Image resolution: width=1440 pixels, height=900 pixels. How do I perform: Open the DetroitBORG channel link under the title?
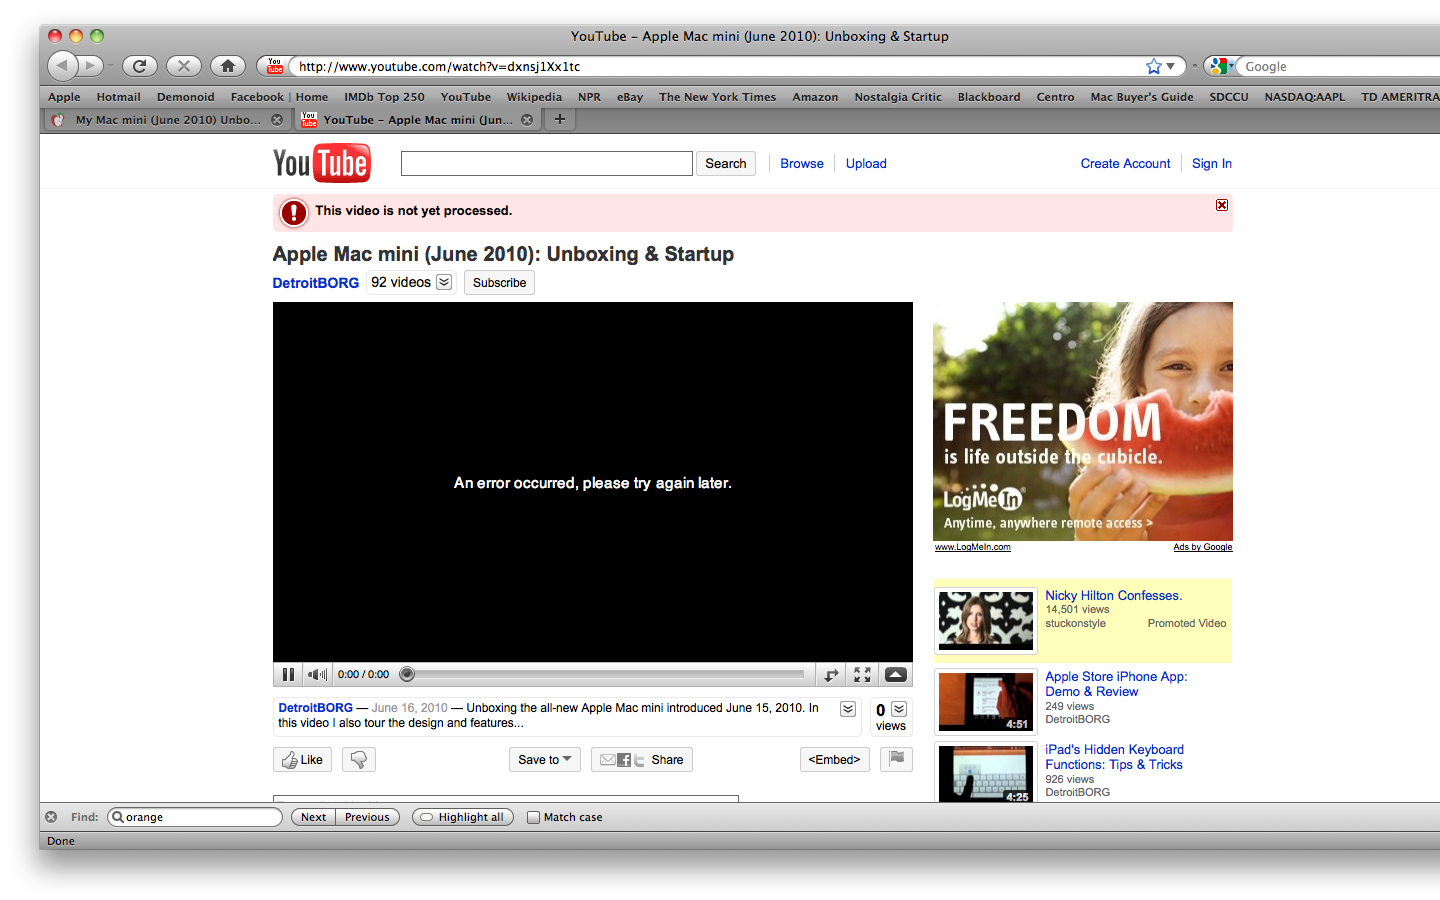[x=316, y=283]
